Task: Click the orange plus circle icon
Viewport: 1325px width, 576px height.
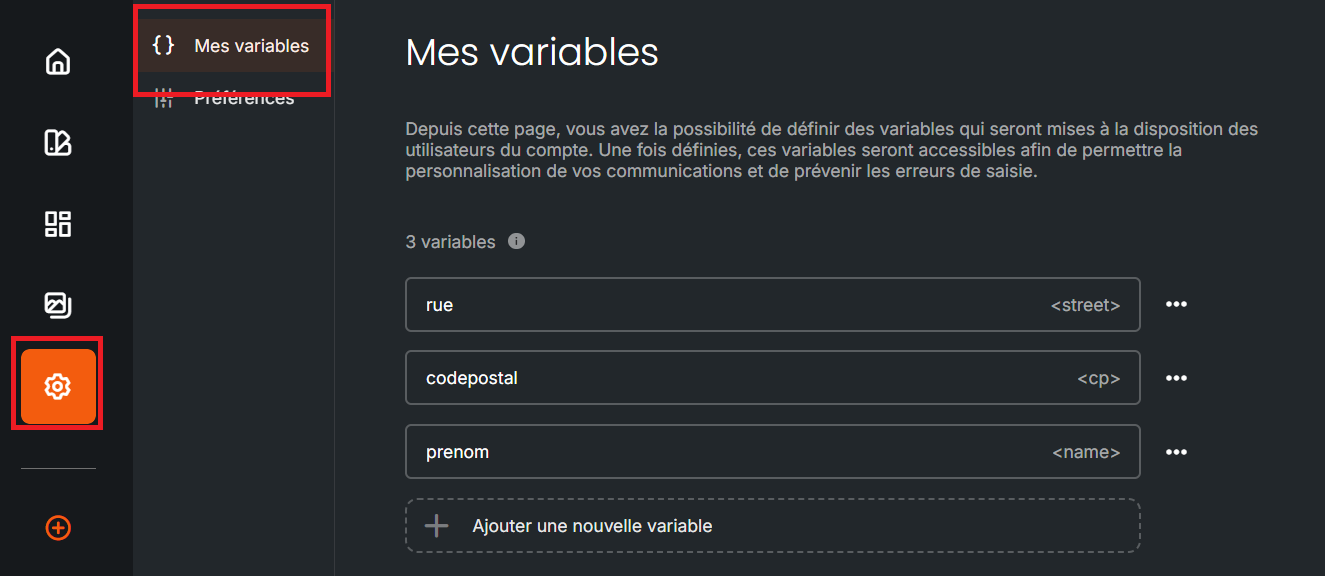Action: (x=58, y=527)
